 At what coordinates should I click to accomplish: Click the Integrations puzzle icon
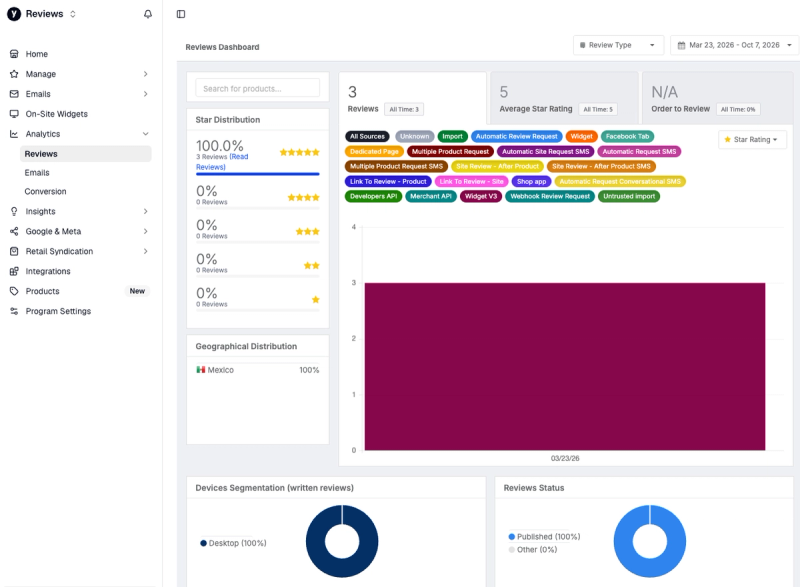point(14,271)
